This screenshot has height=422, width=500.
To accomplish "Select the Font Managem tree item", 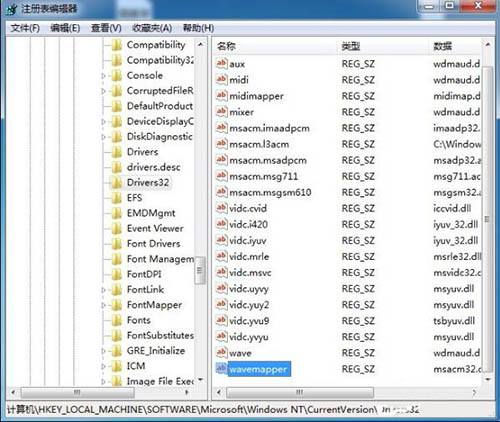I will tap(160, 259).
